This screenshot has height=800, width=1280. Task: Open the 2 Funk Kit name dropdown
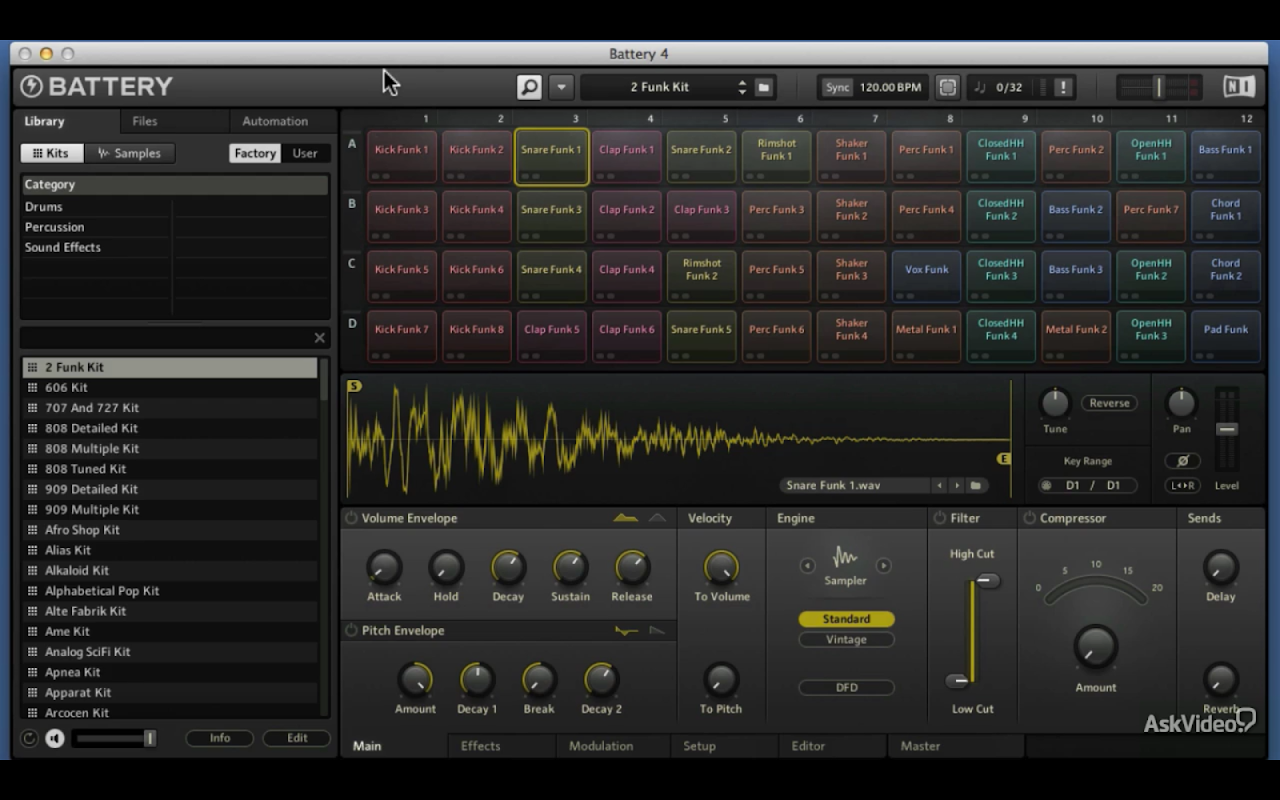pyautogui.click(x=659, y=87)
